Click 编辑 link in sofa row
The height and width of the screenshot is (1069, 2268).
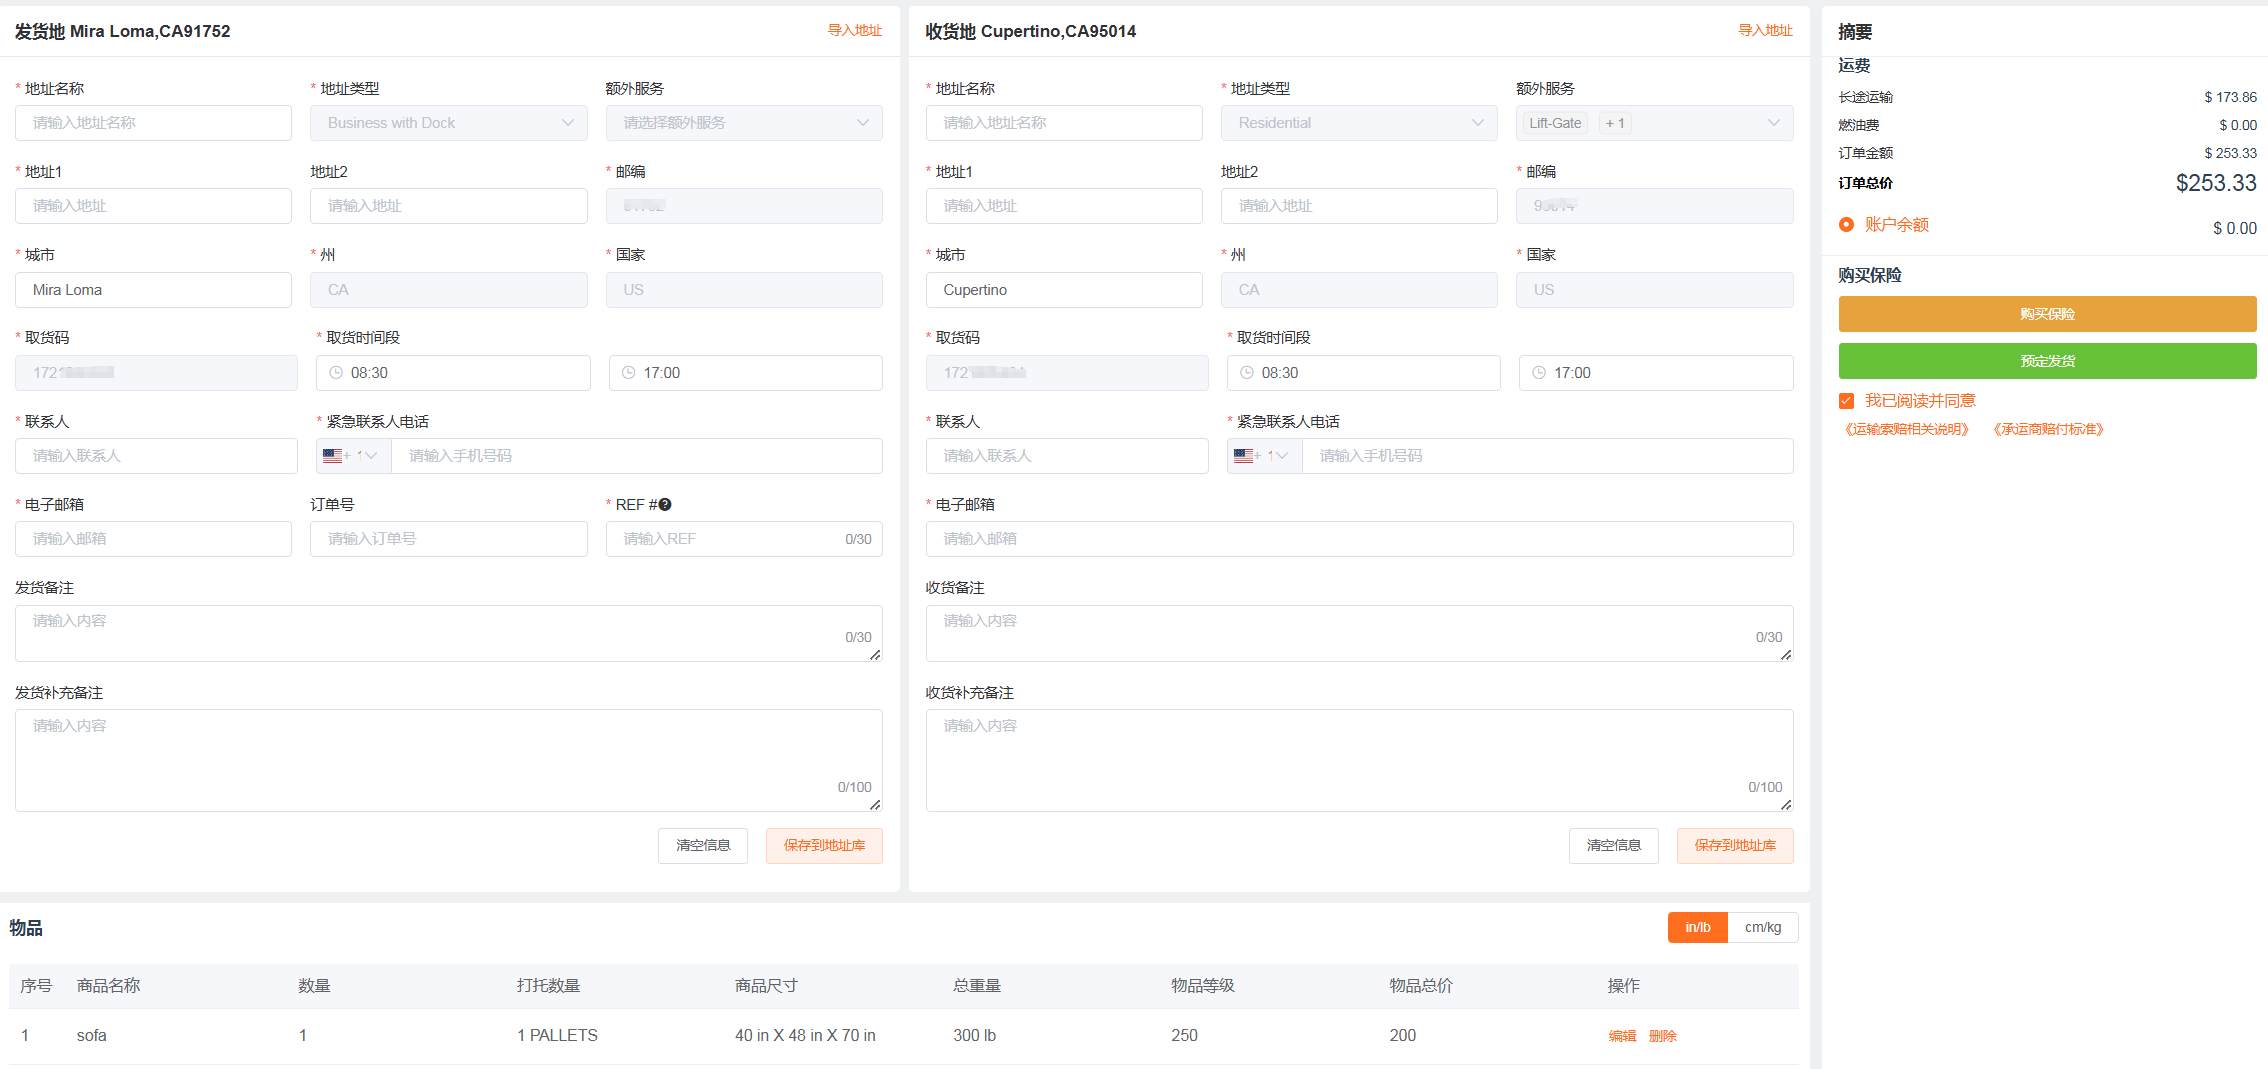(x=1622, y=1036)
